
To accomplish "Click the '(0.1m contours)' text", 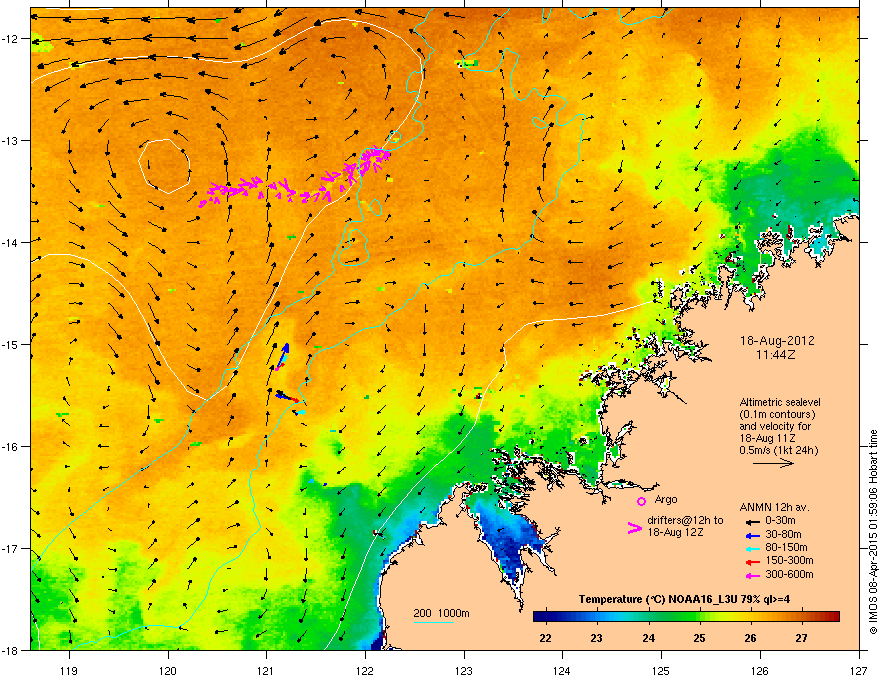I will pos(777,415).
